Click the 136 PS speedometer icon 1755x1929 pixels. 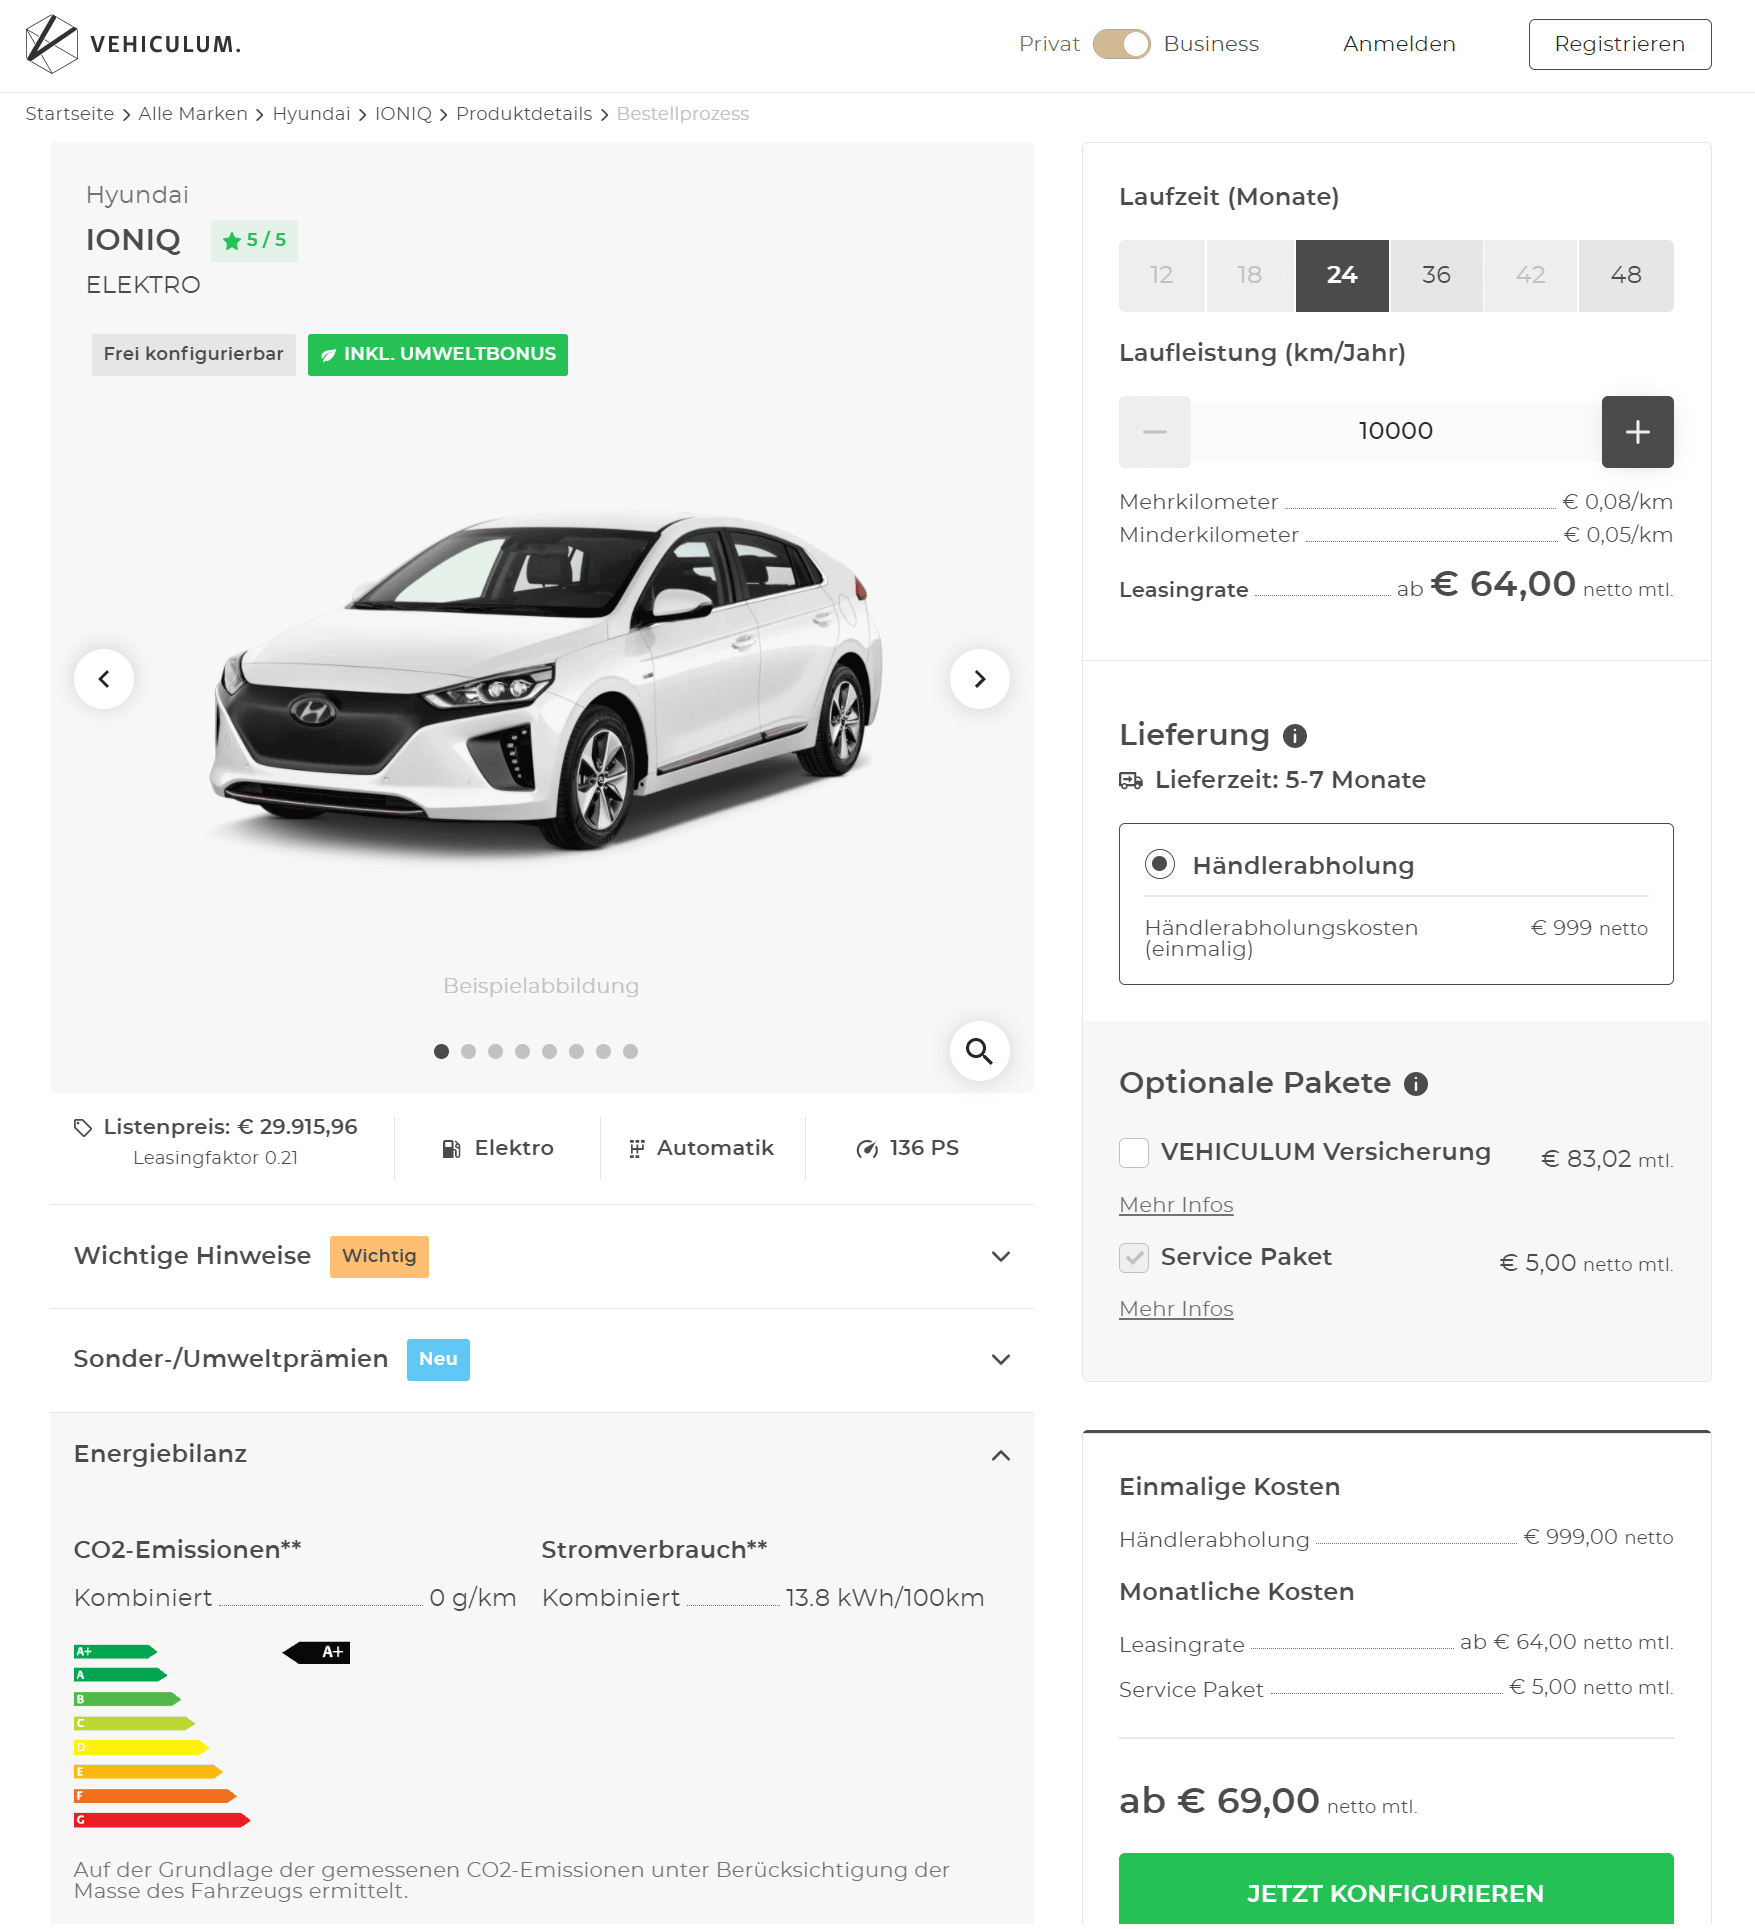867,1149
